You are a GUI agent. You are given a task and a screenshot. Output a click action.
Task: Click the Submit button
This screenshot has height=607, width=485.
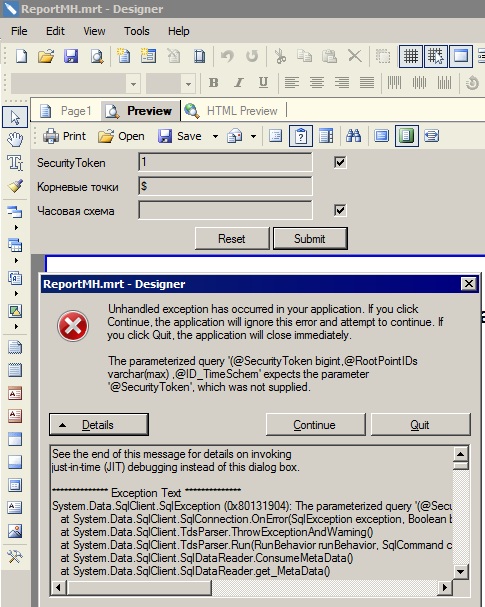[x=310, y=238]
